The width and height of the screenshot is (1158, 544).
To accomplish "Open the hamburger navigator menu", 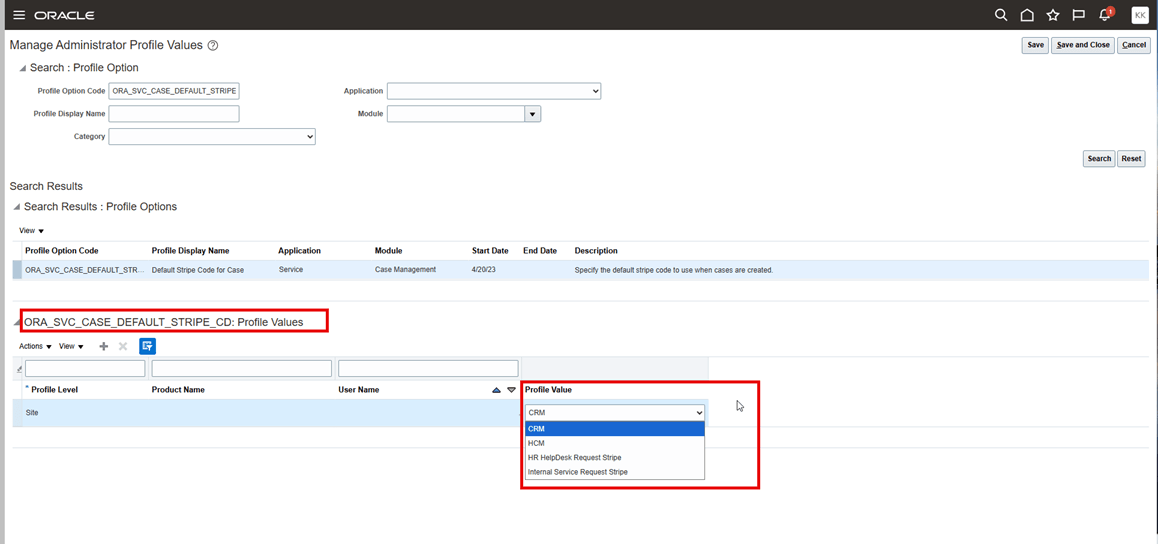I will point(19,16).
